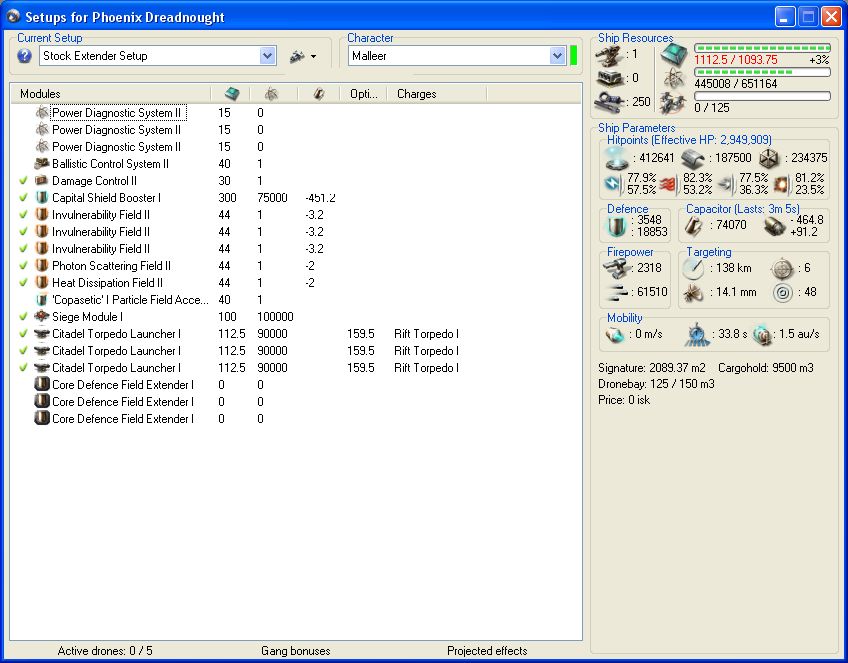
Task: Open the Gang bonuses section
Action: click(295, 651)
